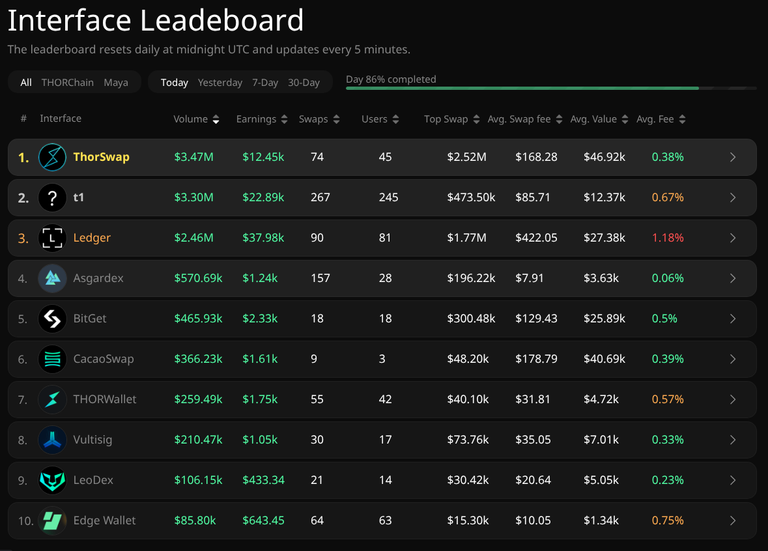Click LeoDex's $433.34 earnings value
Screen dimensions: 768x551
[263, 480]
